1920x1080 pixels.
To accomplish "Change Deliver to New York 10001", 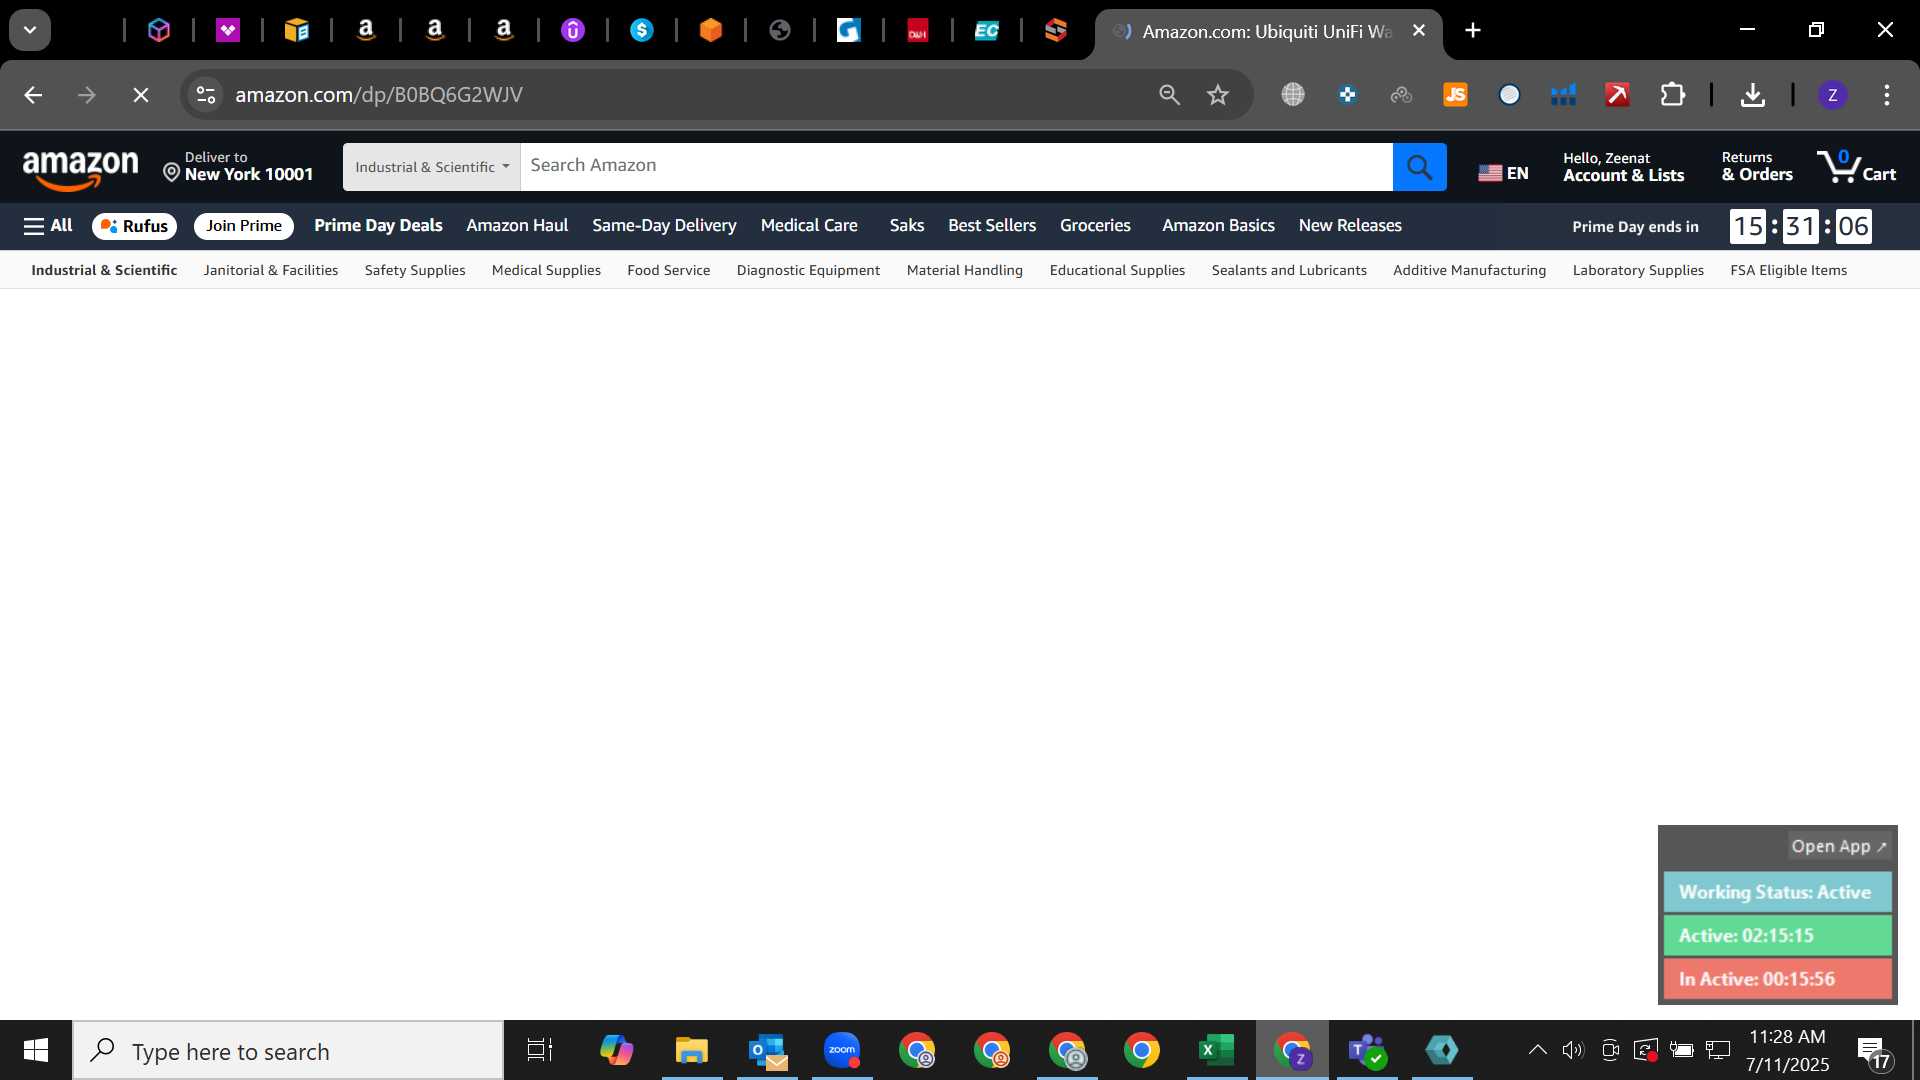I will [x=238, y=167].
